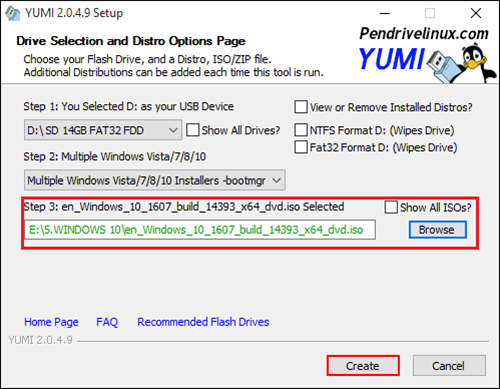Screen dimensions: 500x389
Task: Open the USB drive D:\ SD 14GB dropdown
Action: (x=103, y=130)
